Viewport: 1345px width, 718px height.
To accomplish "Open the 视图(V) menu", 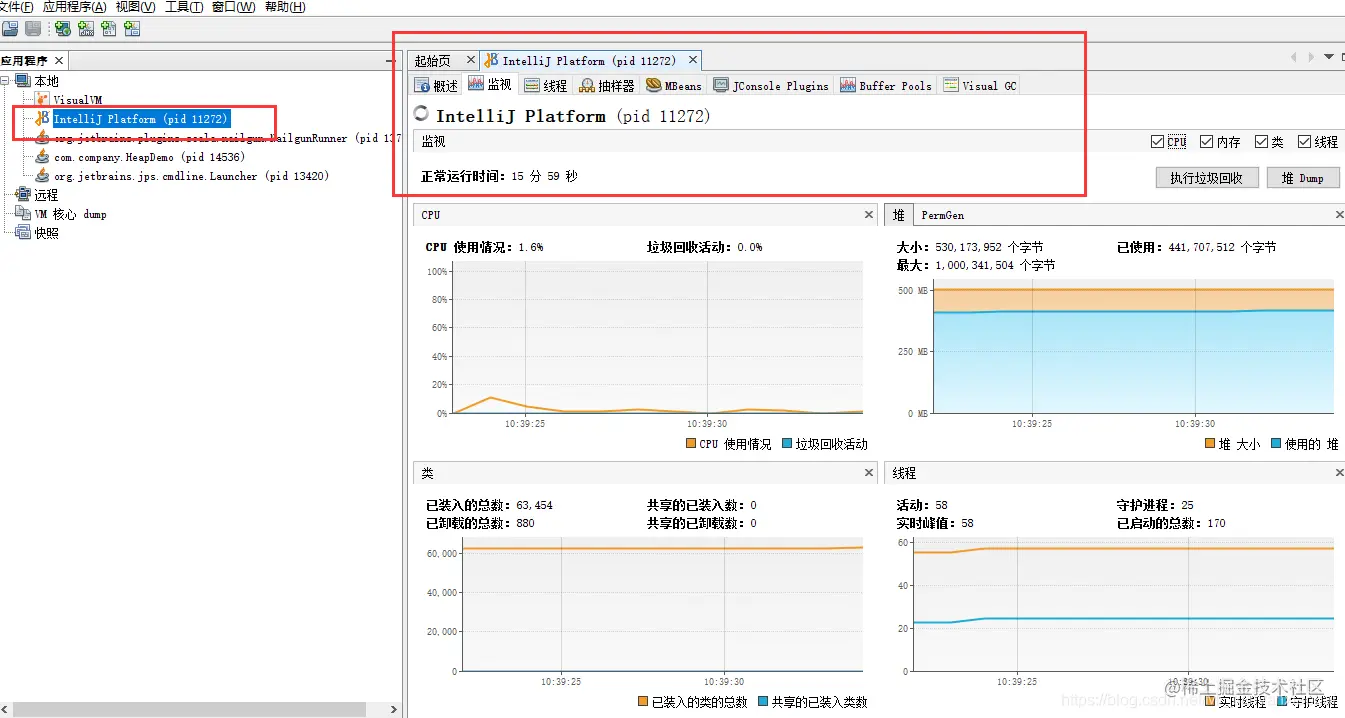I will click(x=136, y=7).
